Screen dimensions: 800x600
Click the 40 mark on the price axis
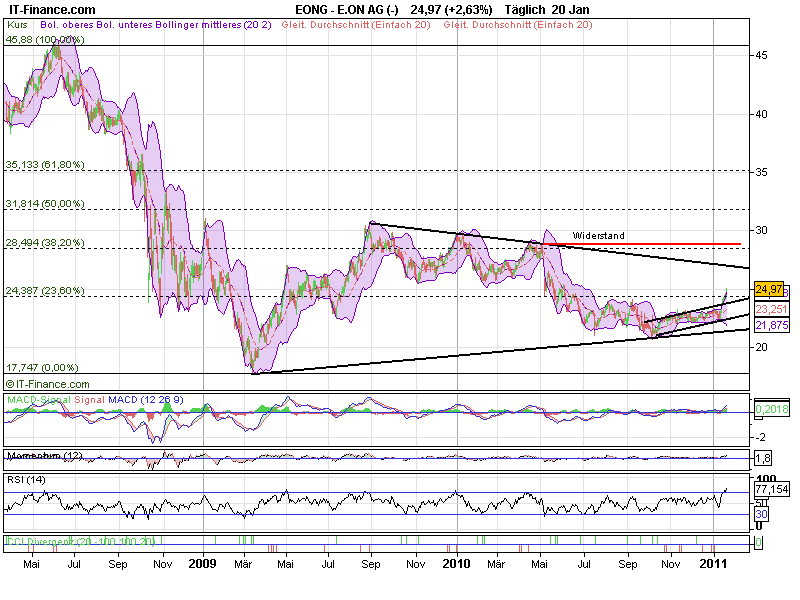click(761, 114)
